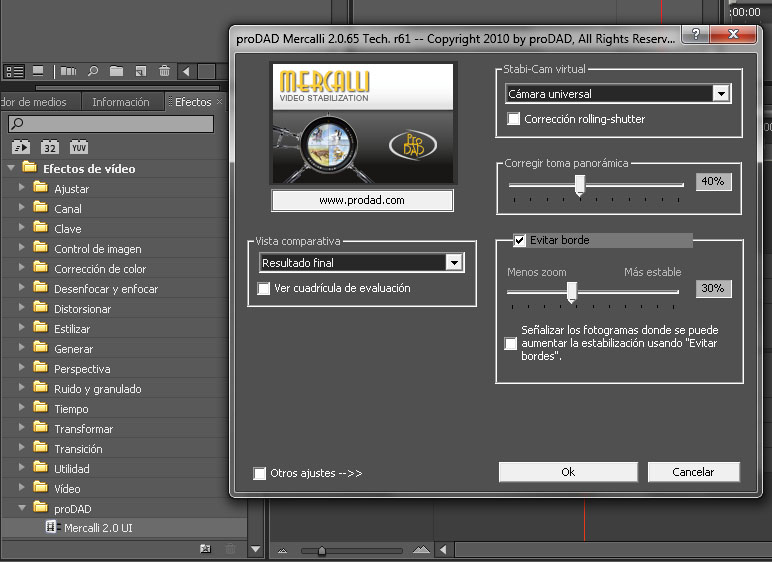Expand the Tiempo folder
Image resolution: width=772 pixels, height=562 pixels.
pyautogui.click(x=21, y=407)
